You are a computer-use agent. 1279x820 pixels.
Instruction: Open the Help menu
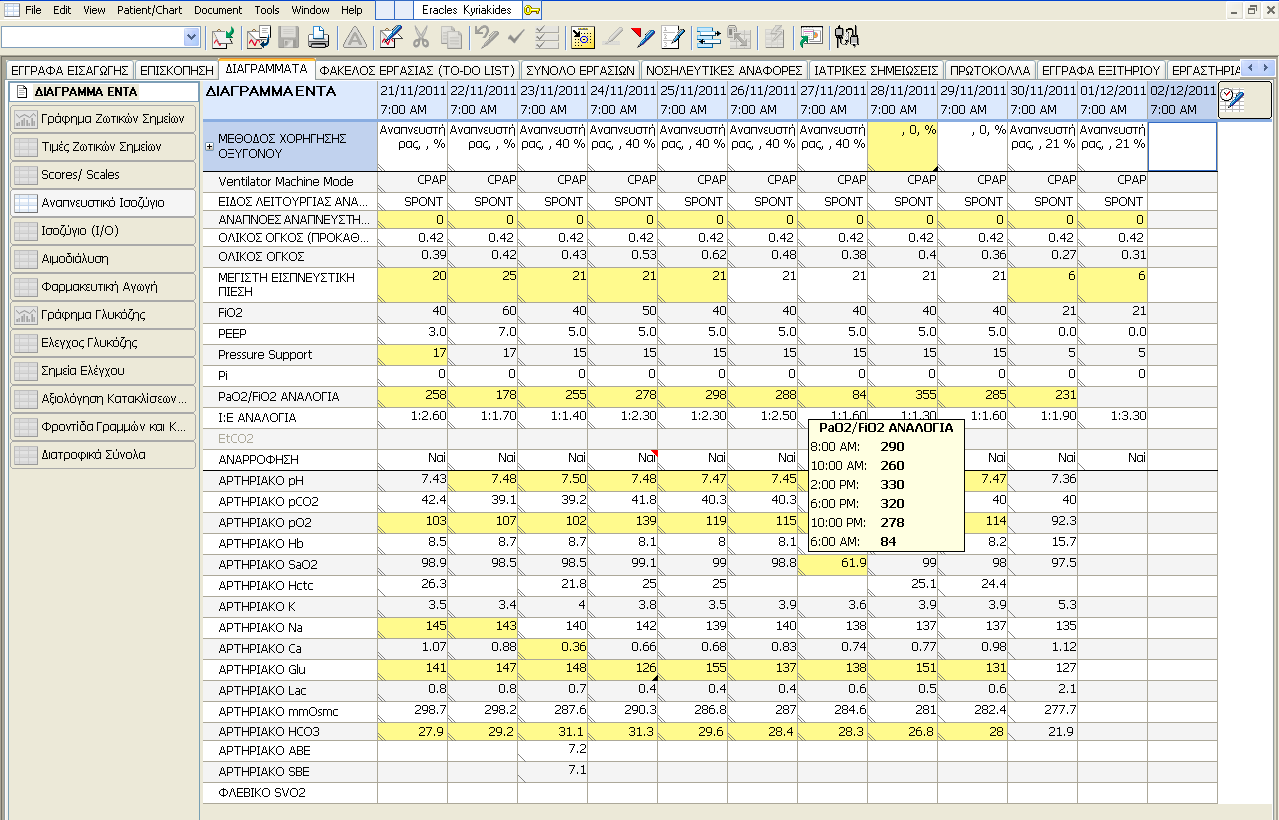pyautogui.click(x=352, y=10)
